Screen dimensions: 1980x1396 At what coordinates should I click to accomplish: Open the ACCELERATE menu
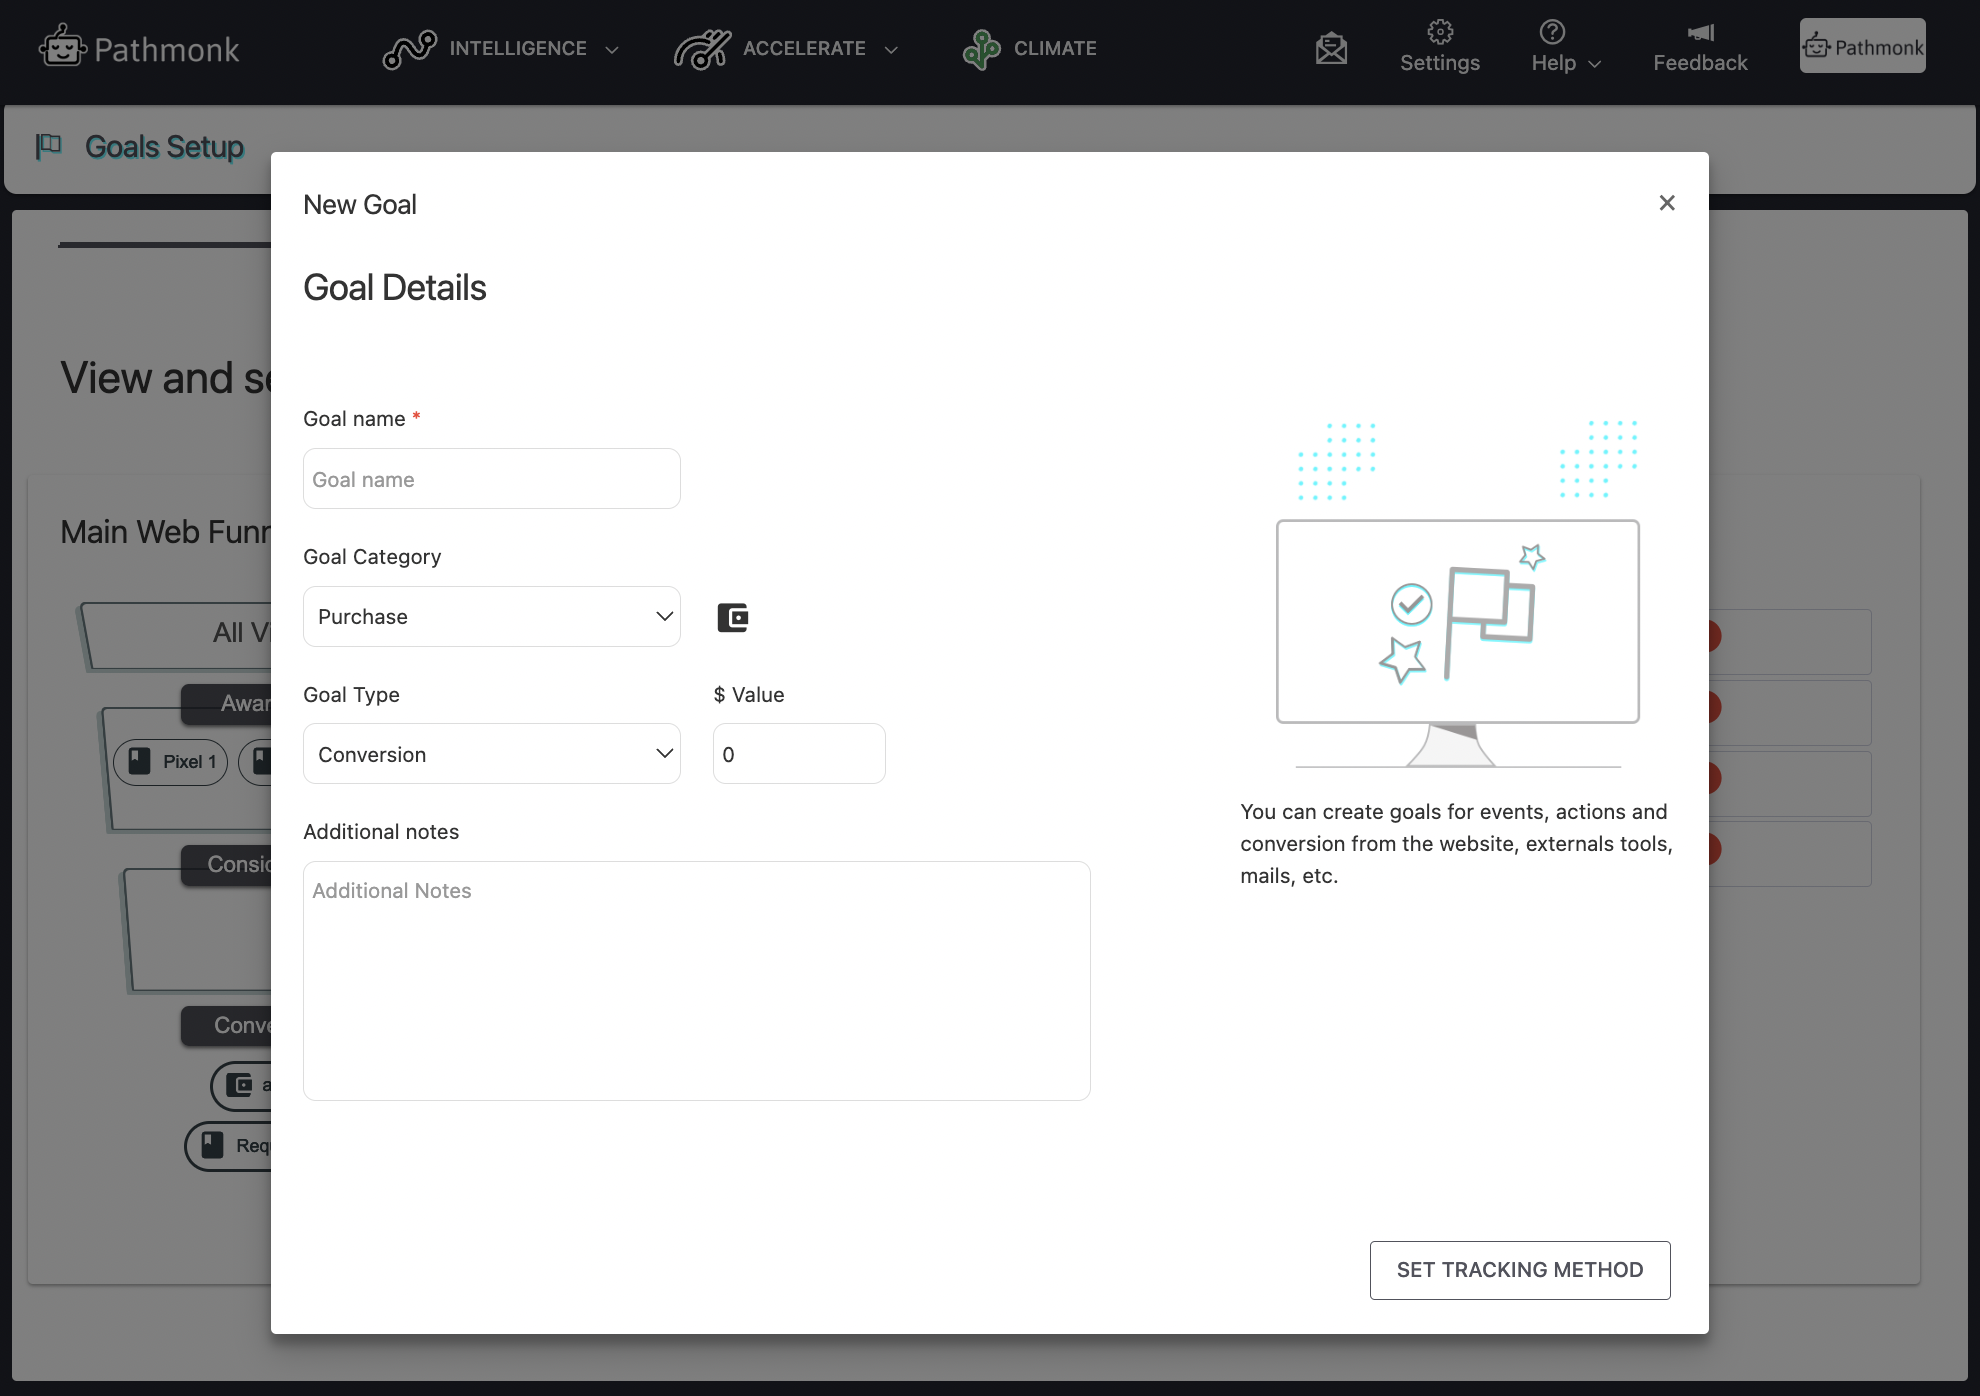point(805,49)
